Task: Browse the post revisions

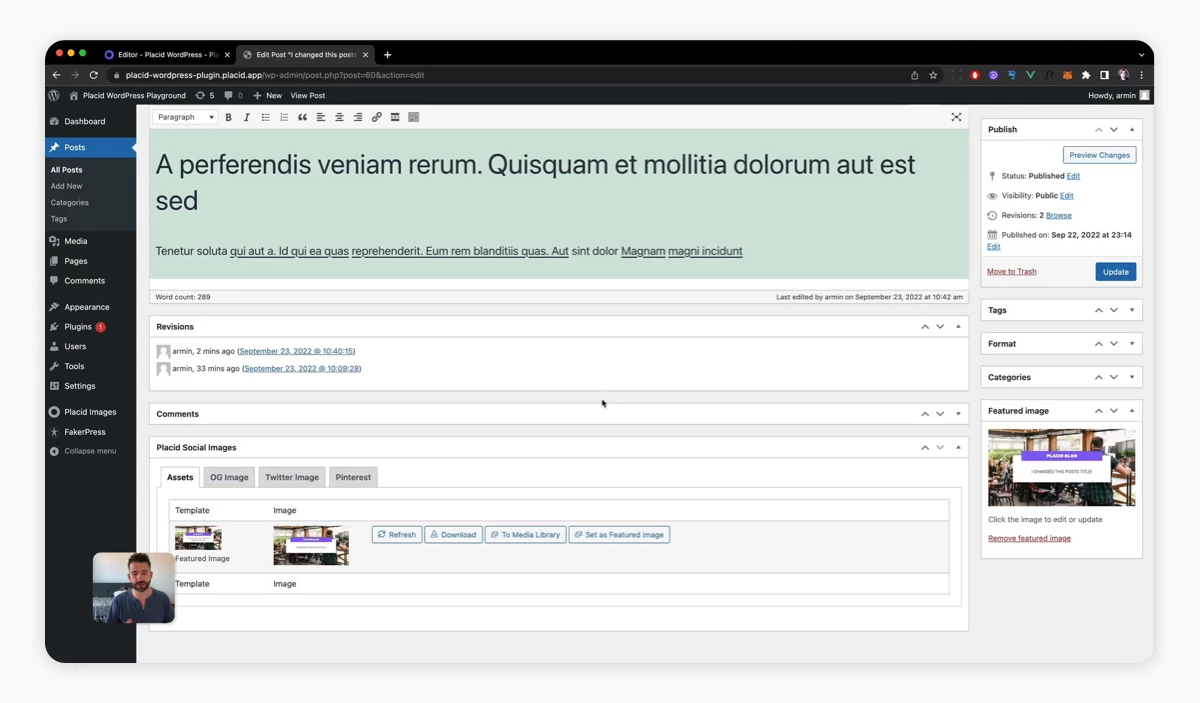Action: coord(1059,216)
